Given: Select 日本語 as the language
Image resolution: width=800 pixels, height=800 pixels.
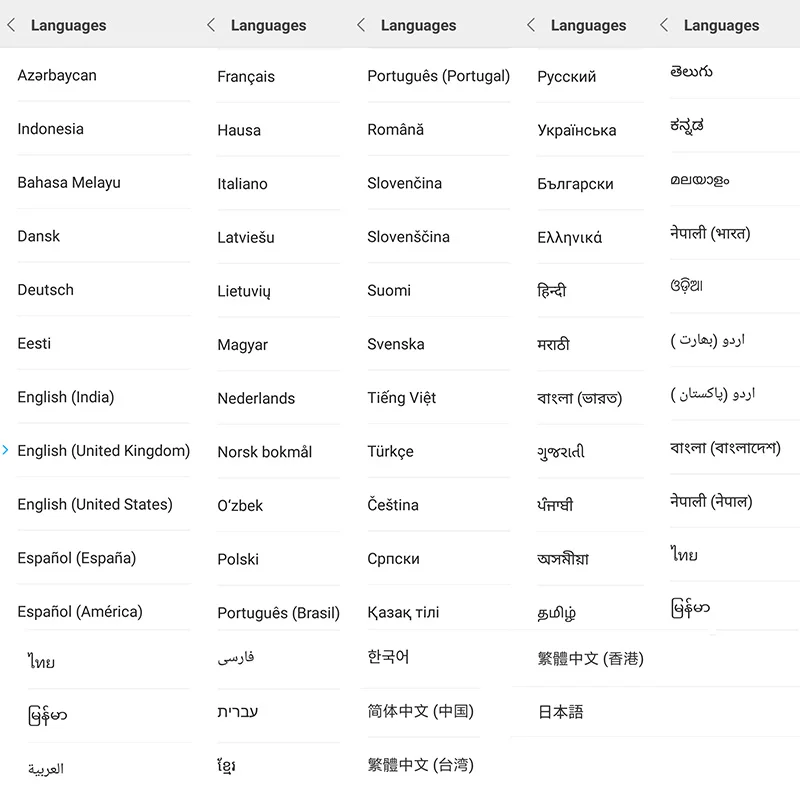Looking at the screenshot, I should coord(560,713).
